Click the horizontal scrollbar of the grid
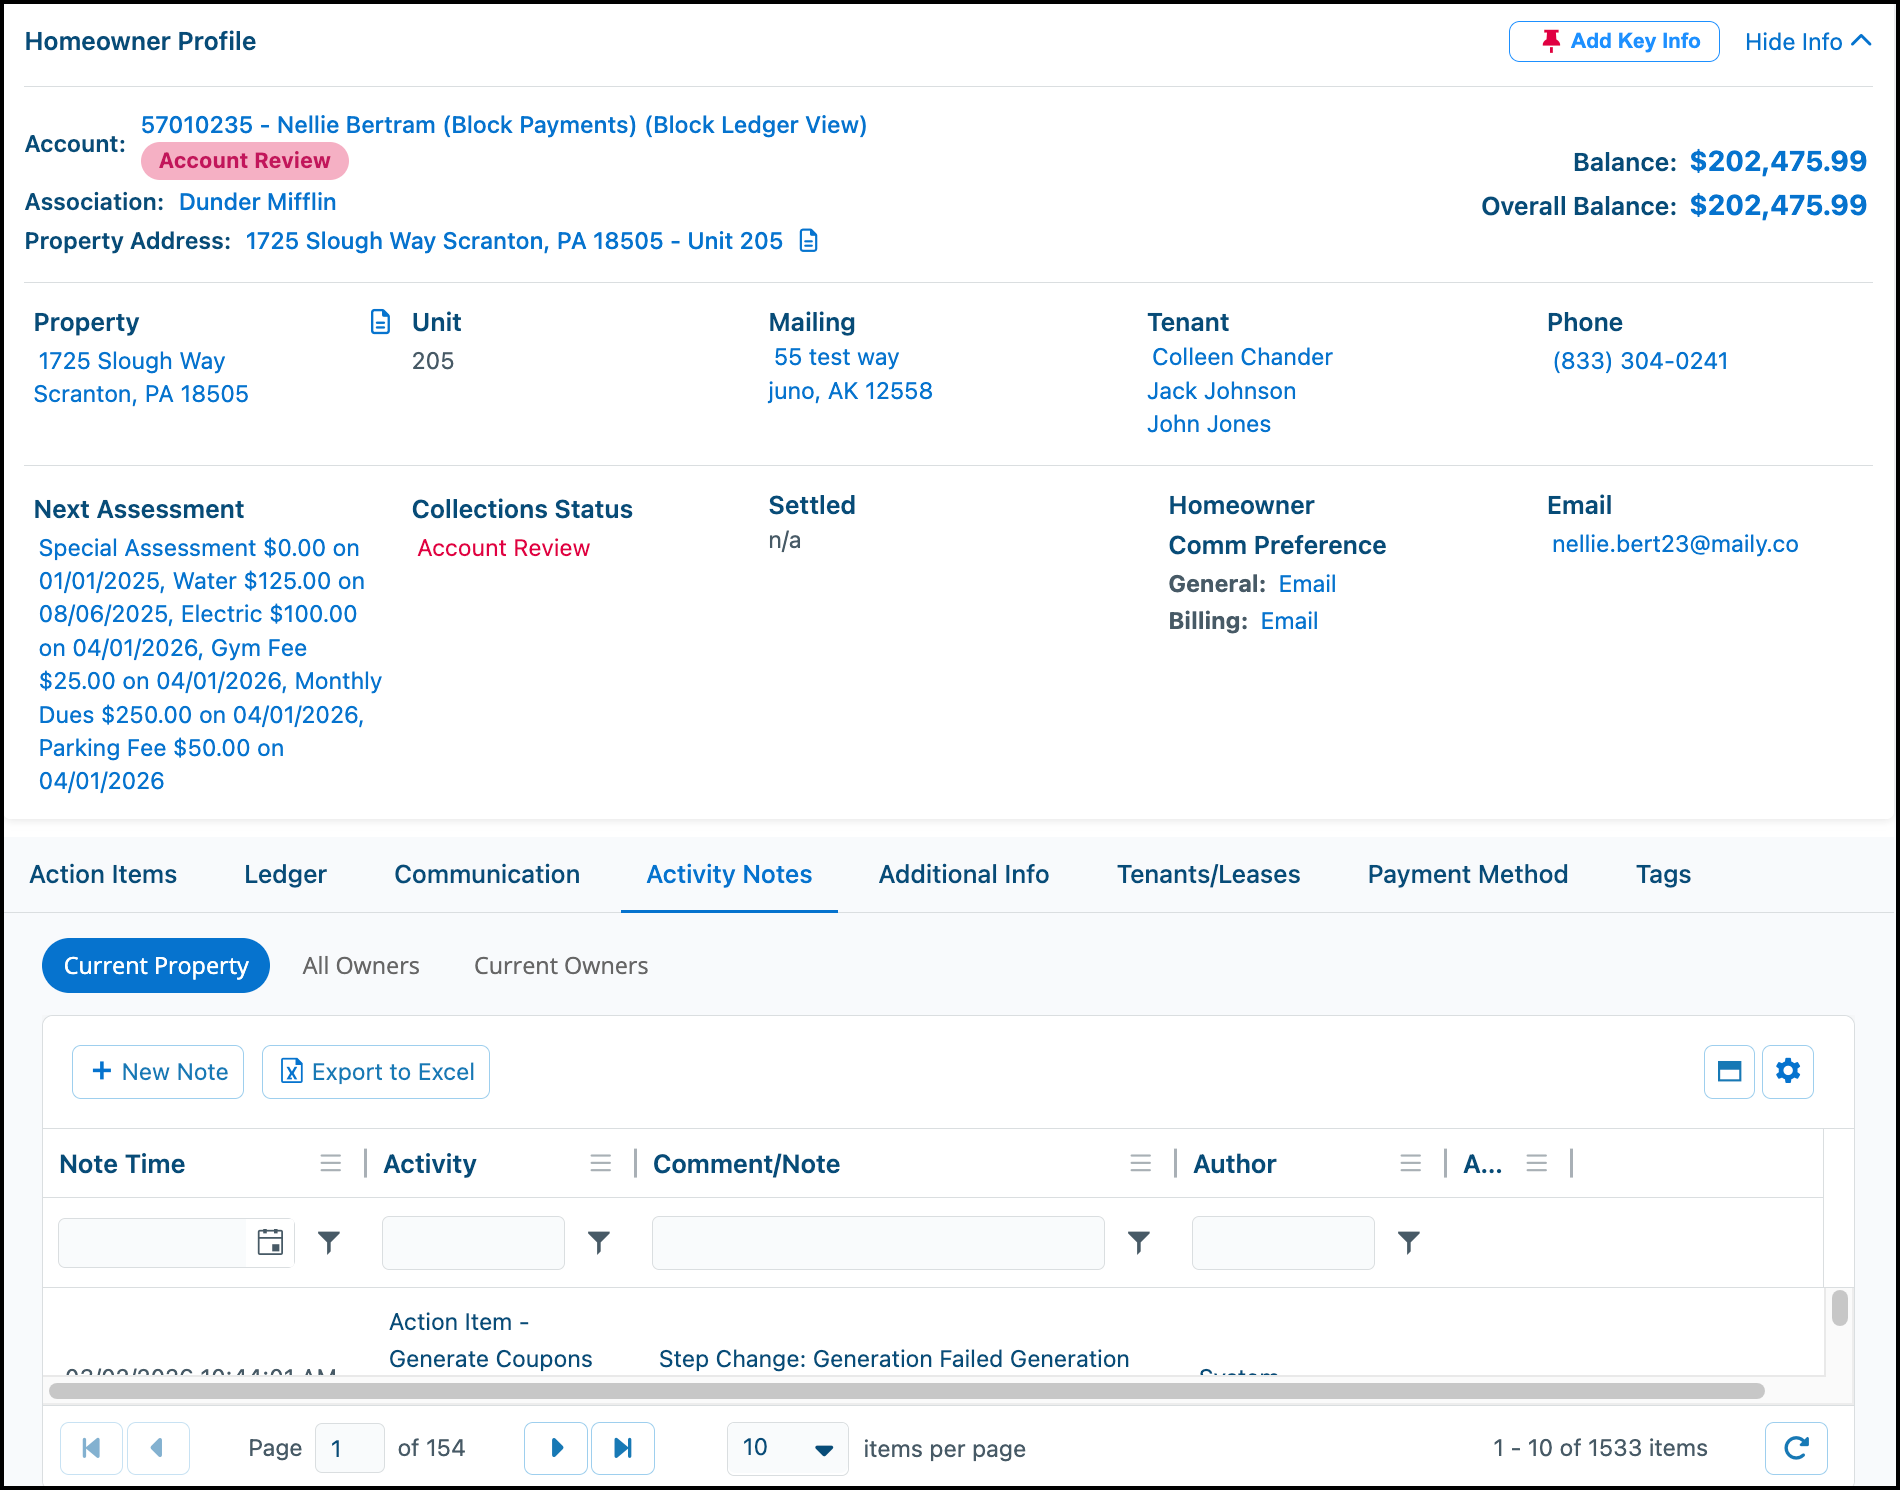The image size is (1900, 1490). [907, 1391]
